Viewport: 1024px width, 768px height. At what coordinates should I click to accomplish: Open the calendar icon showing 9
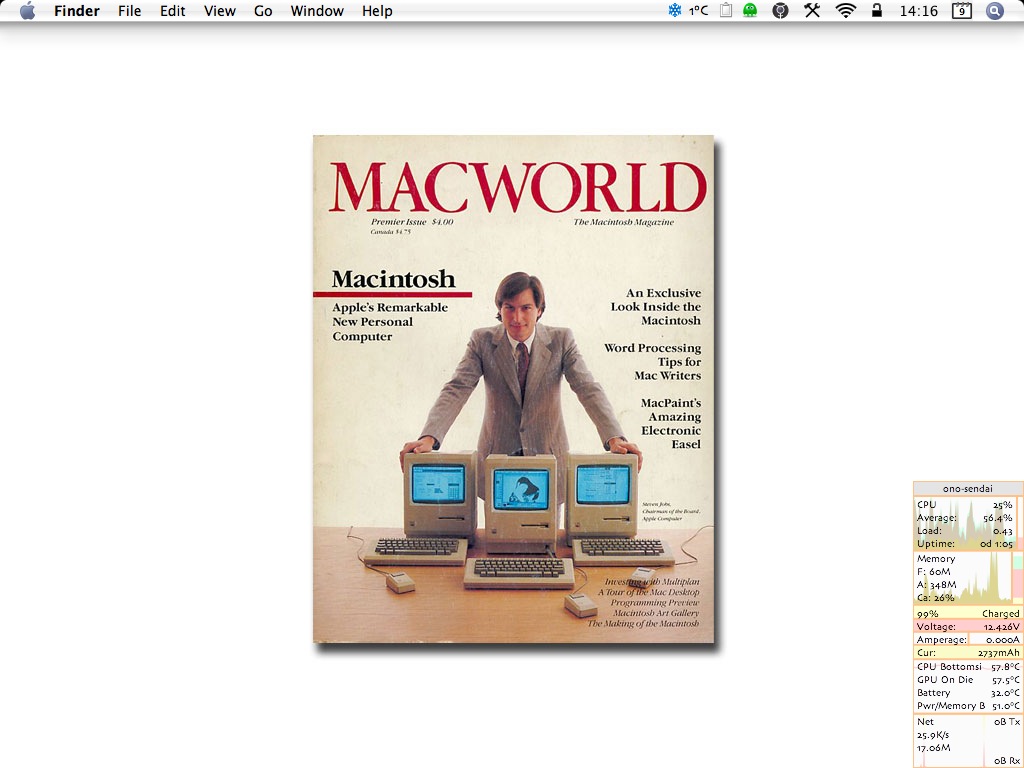(x=961, y=10)
